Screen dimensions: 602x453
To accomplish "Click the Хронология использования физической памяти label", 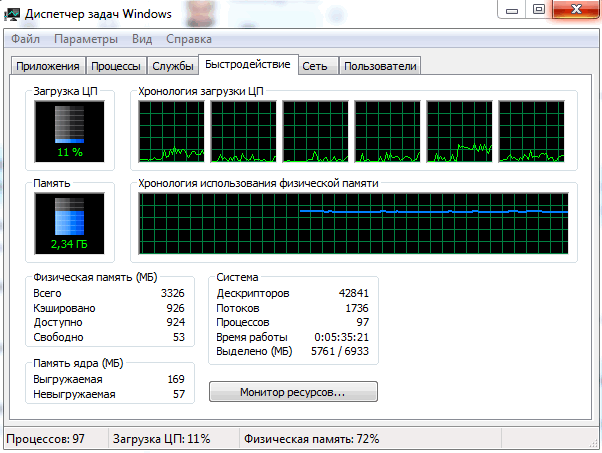I will [x=258, y=183].
